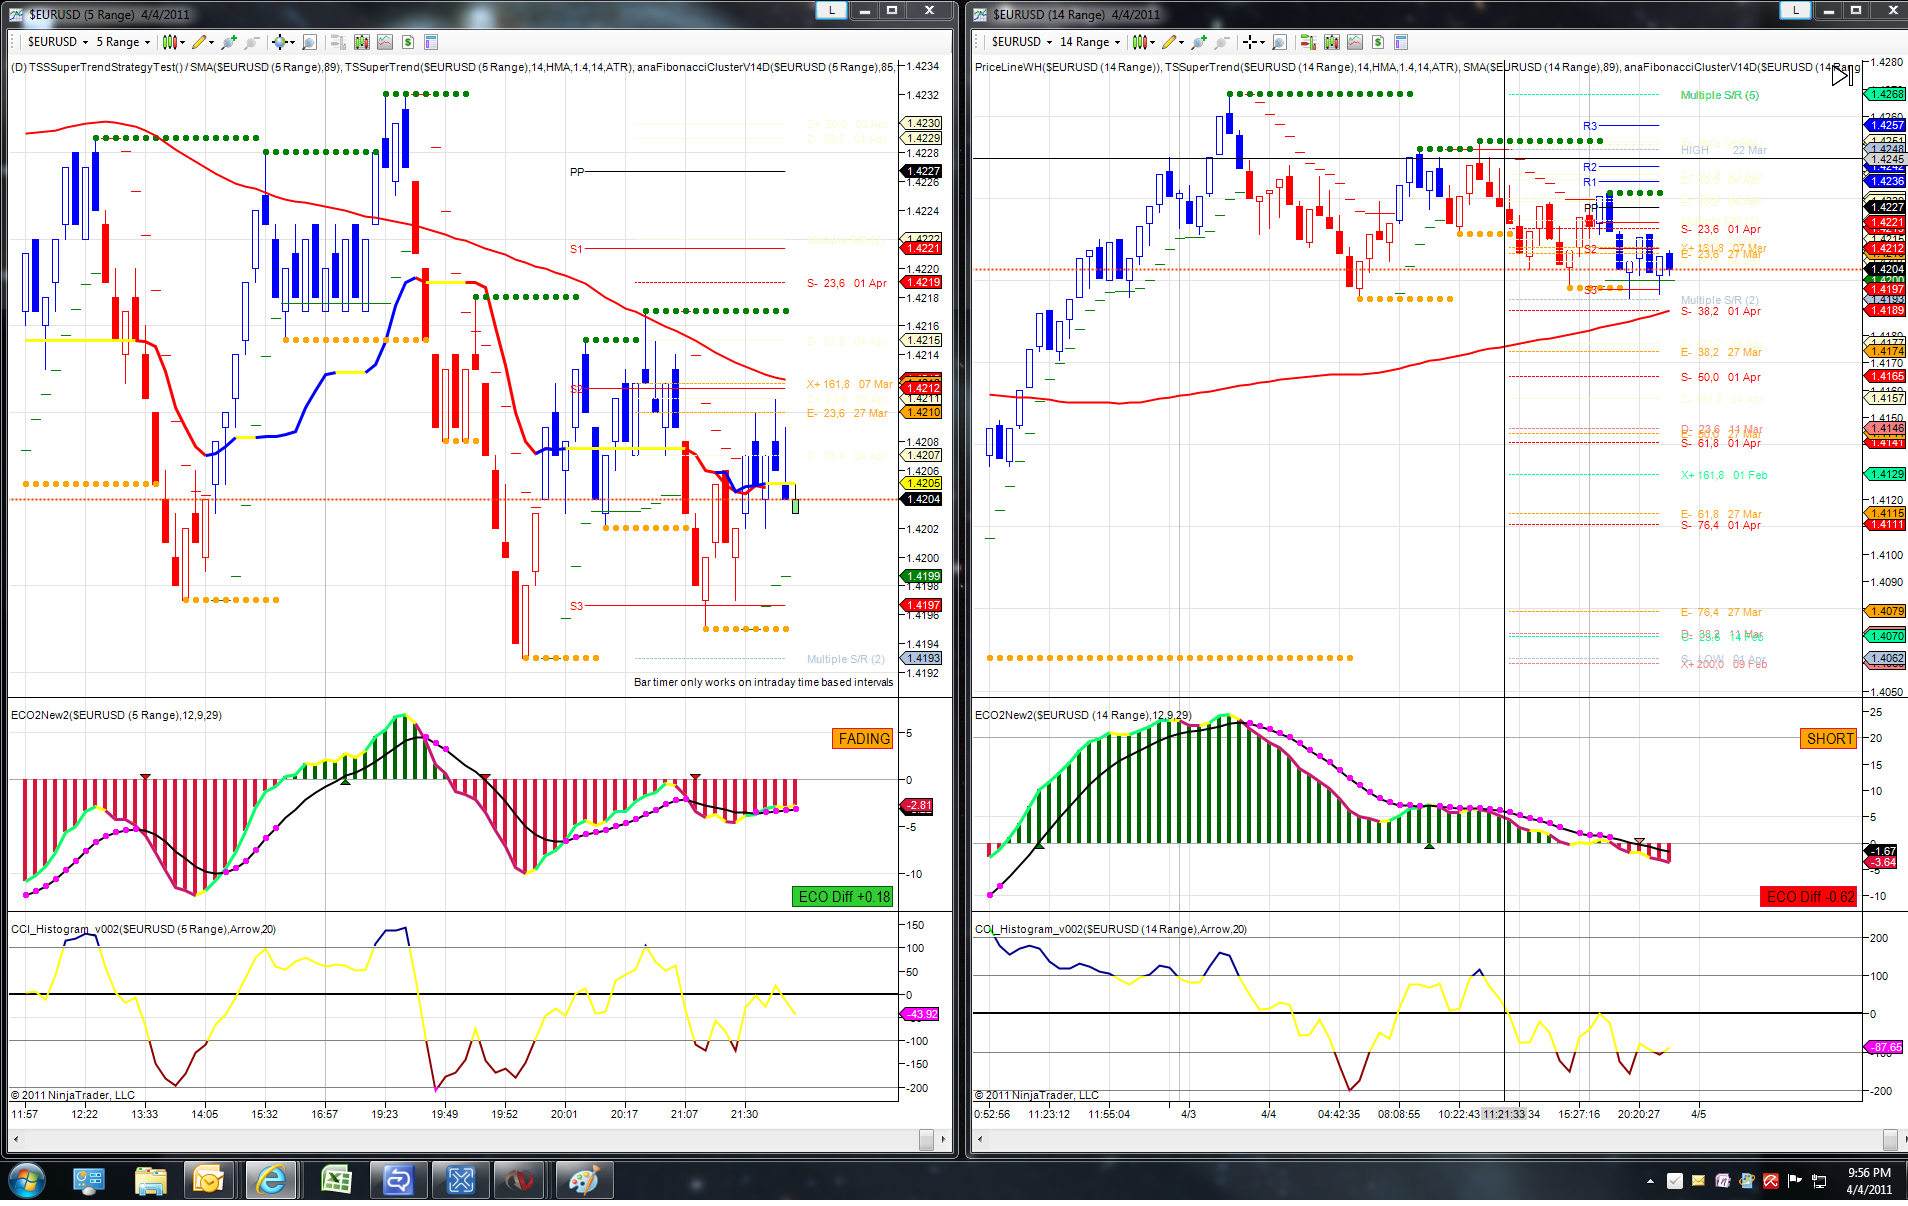The height and width of the screenshot is (1206, 1908).
Task: Click the CCI_Histogram_v002 label in 14 Range panel
Action: tap(1111, 929)
